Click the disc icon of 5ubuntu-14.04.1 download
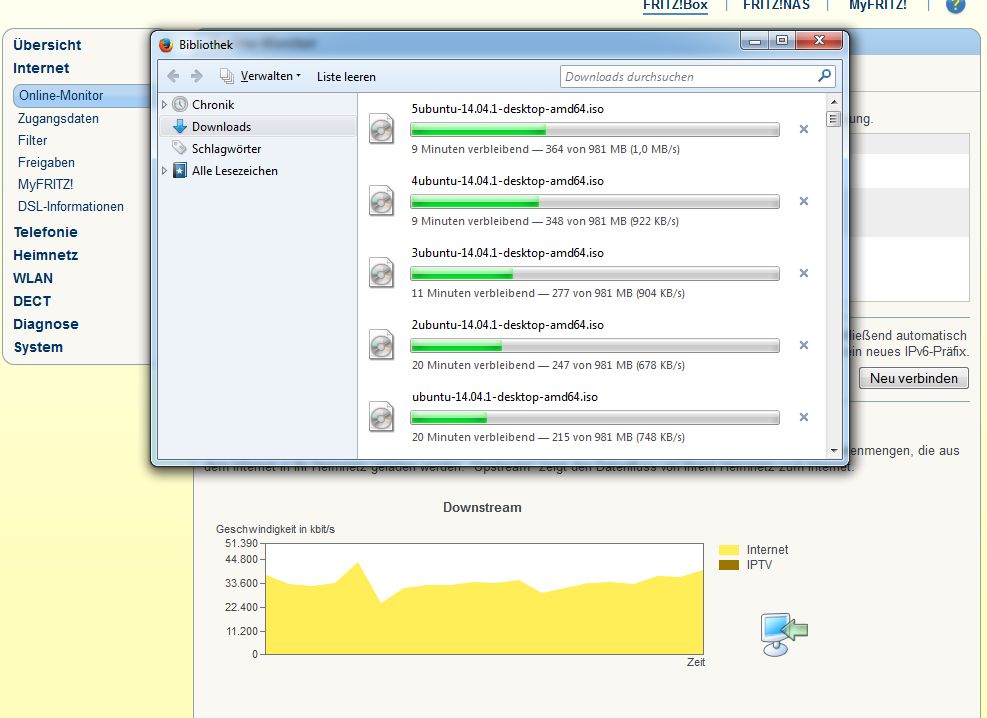 coord(381,128)
